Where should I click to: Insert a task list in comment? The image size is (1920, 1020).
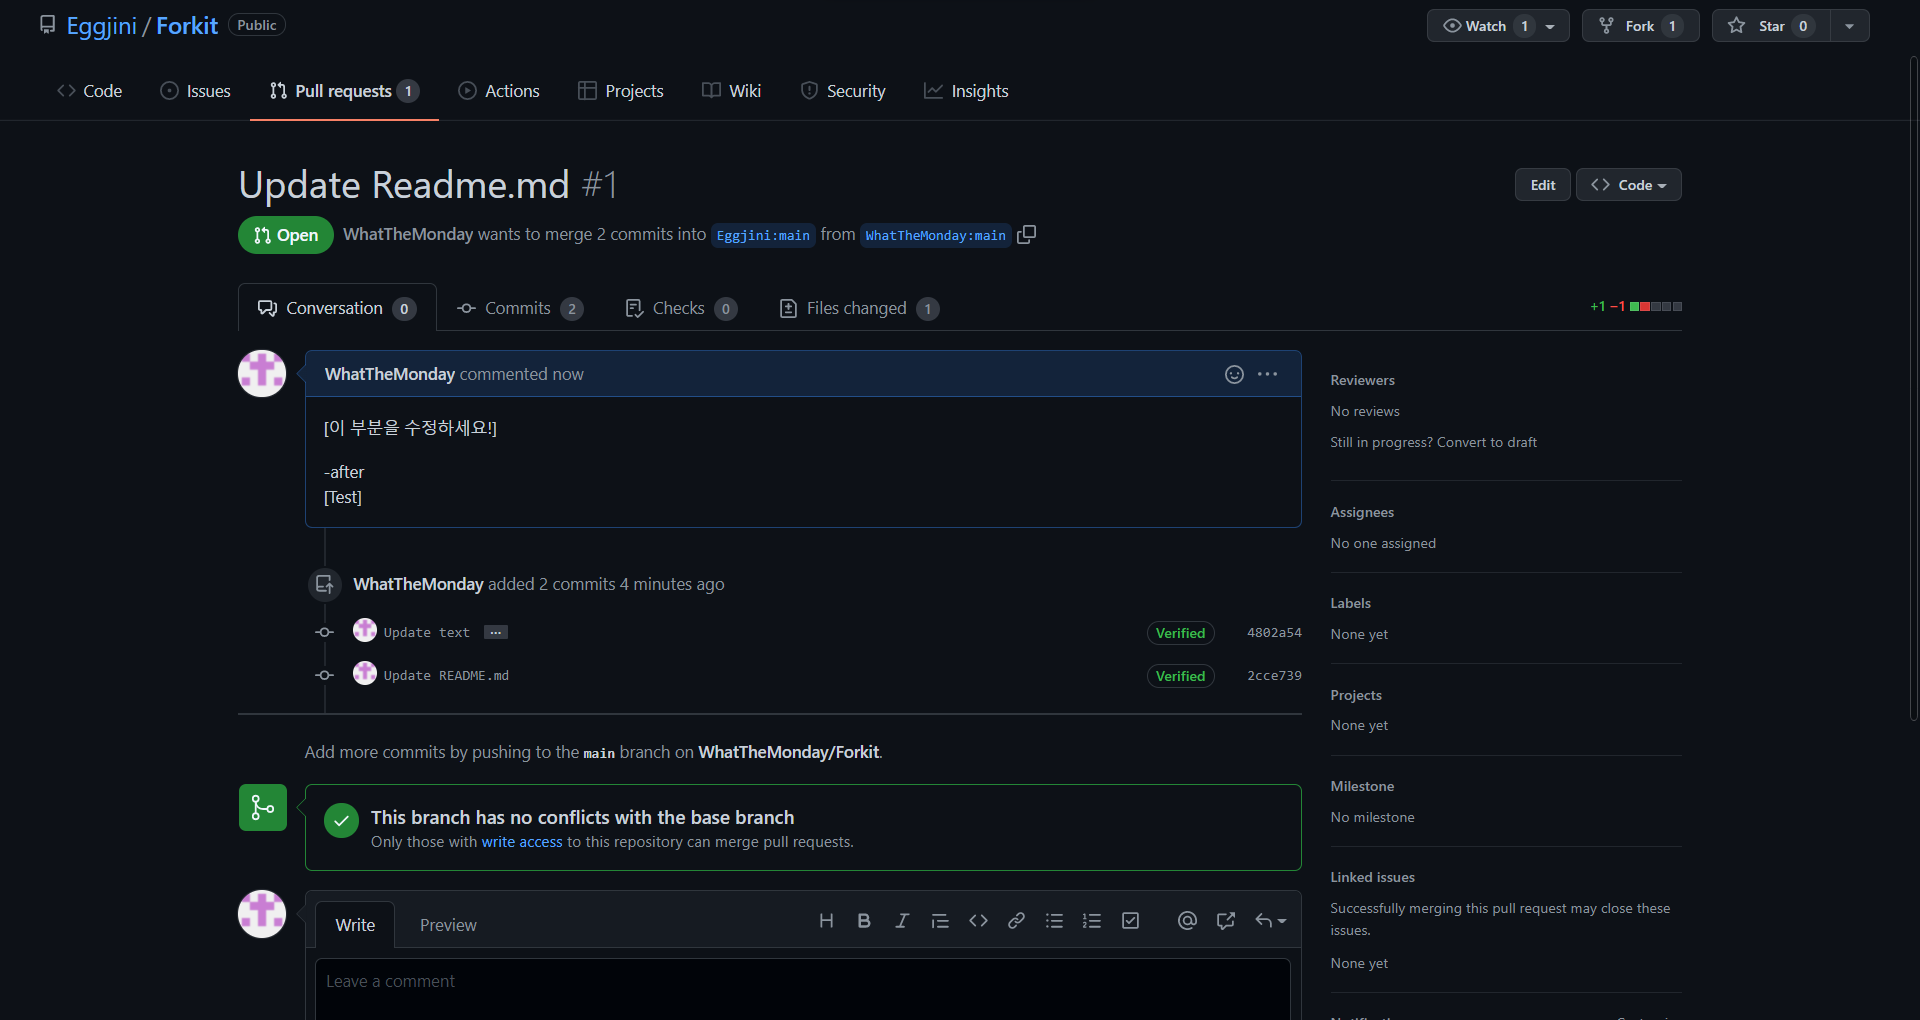pos(1130,921)
